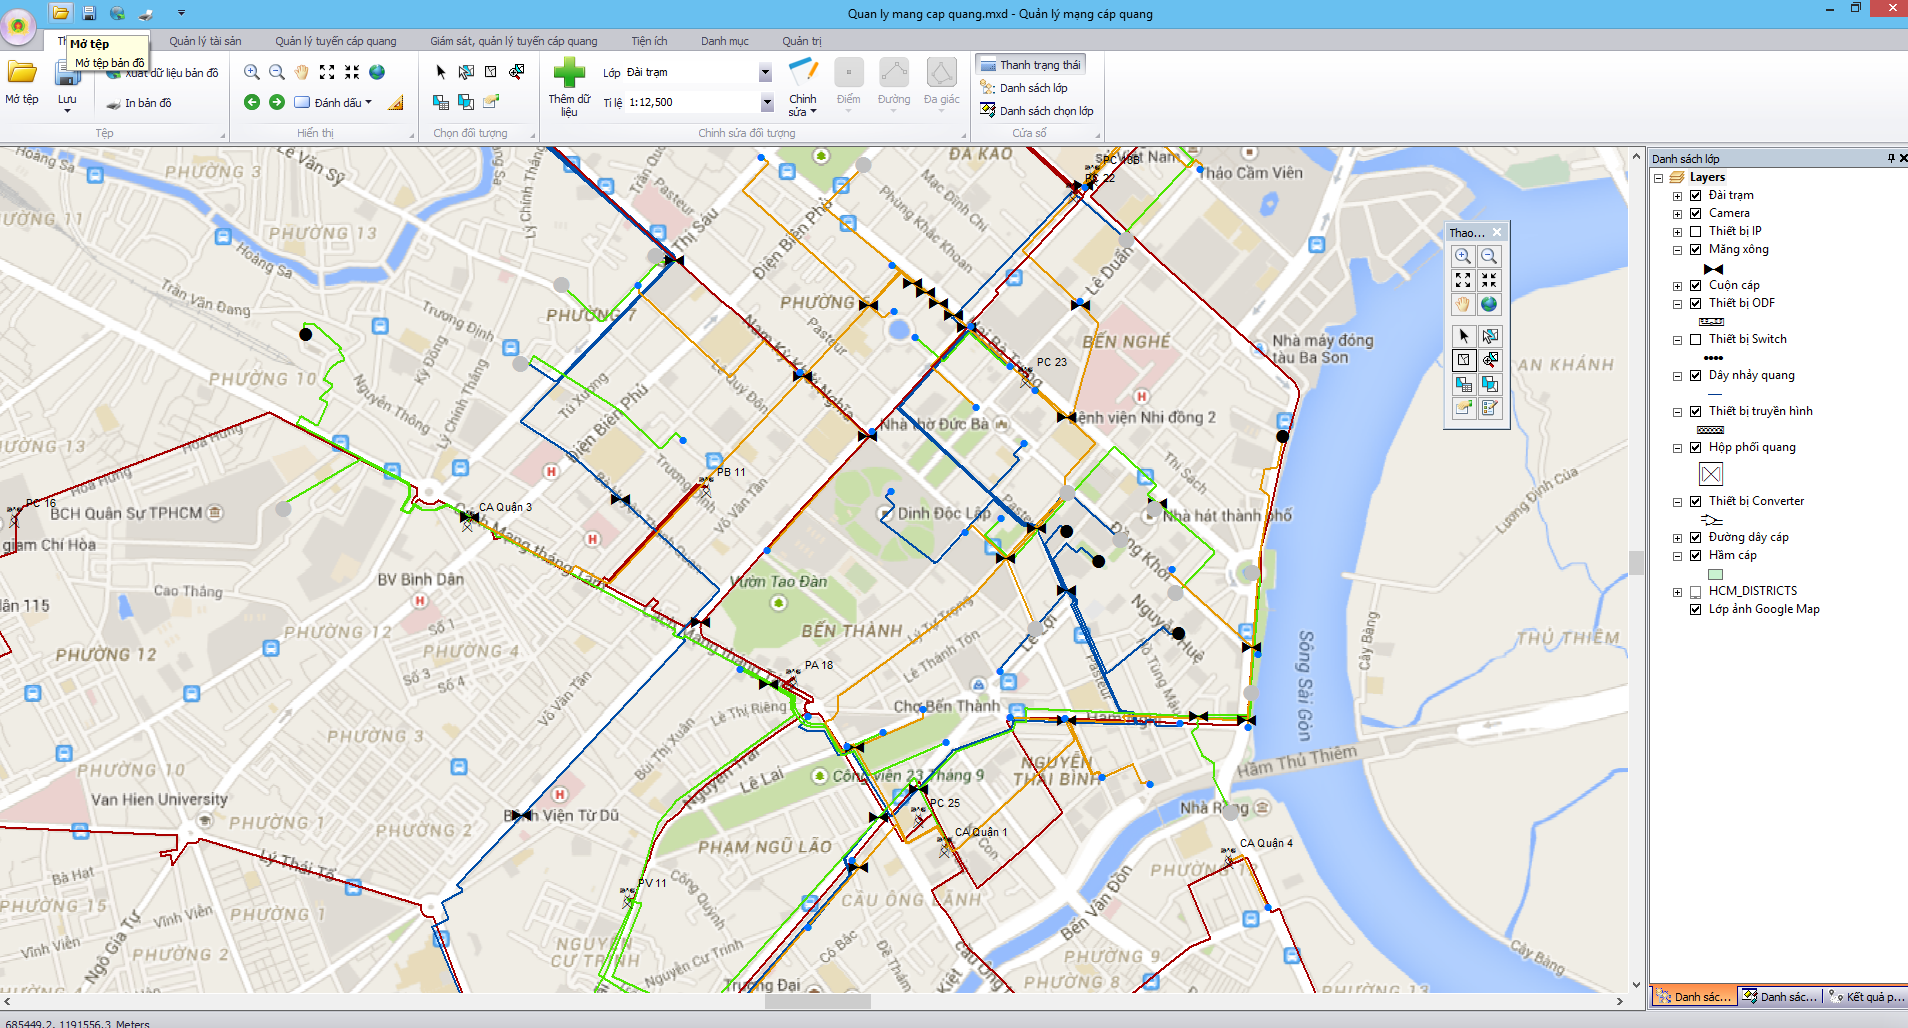Uncheck Lớp ảnh Google Map layer

pos(1696,609)
